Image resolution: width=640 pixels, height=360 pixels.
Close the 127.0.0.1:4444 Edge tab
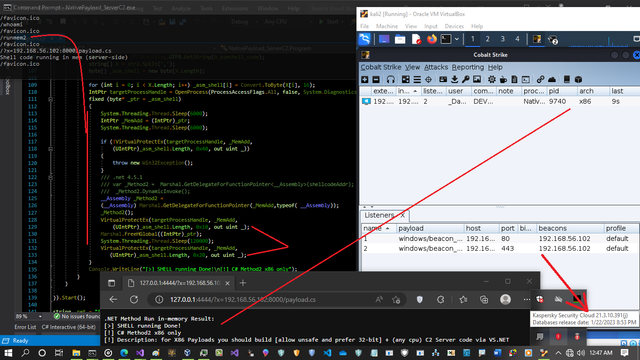(x=227, y=283)
